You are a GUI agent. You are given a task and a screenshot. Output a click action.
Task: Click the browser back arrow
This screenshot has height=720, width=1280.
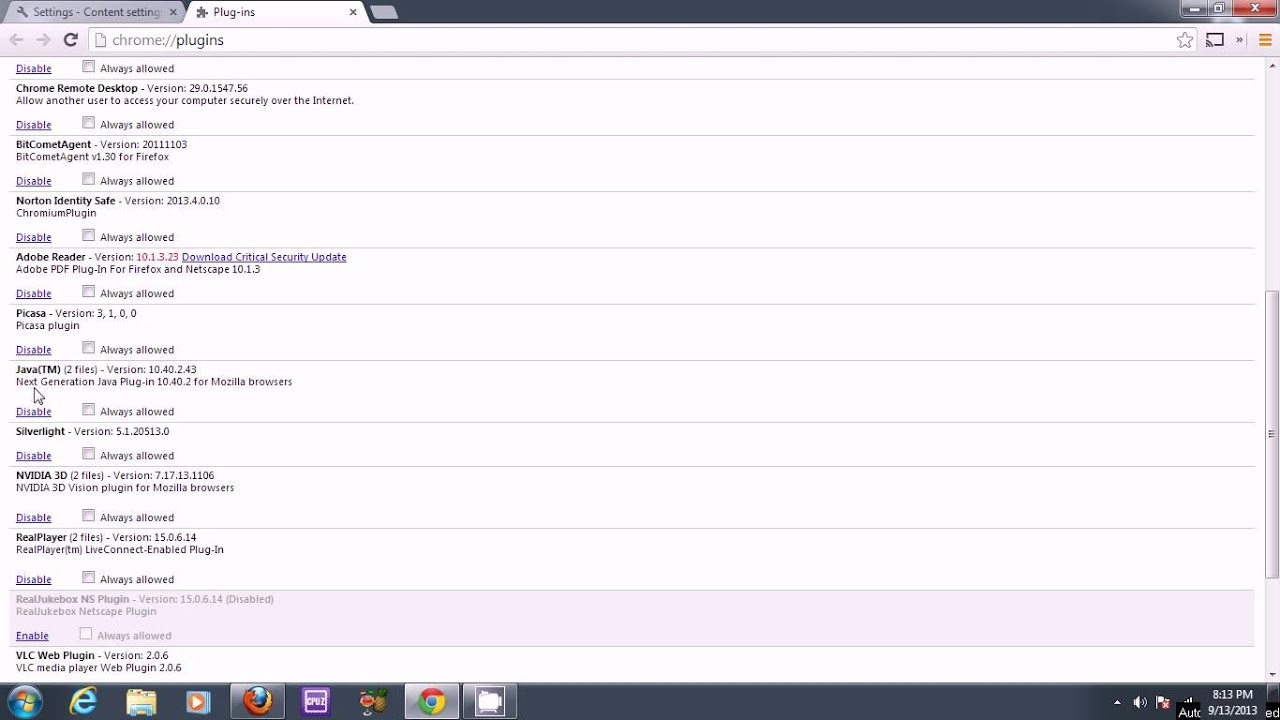tap(16, 40)
